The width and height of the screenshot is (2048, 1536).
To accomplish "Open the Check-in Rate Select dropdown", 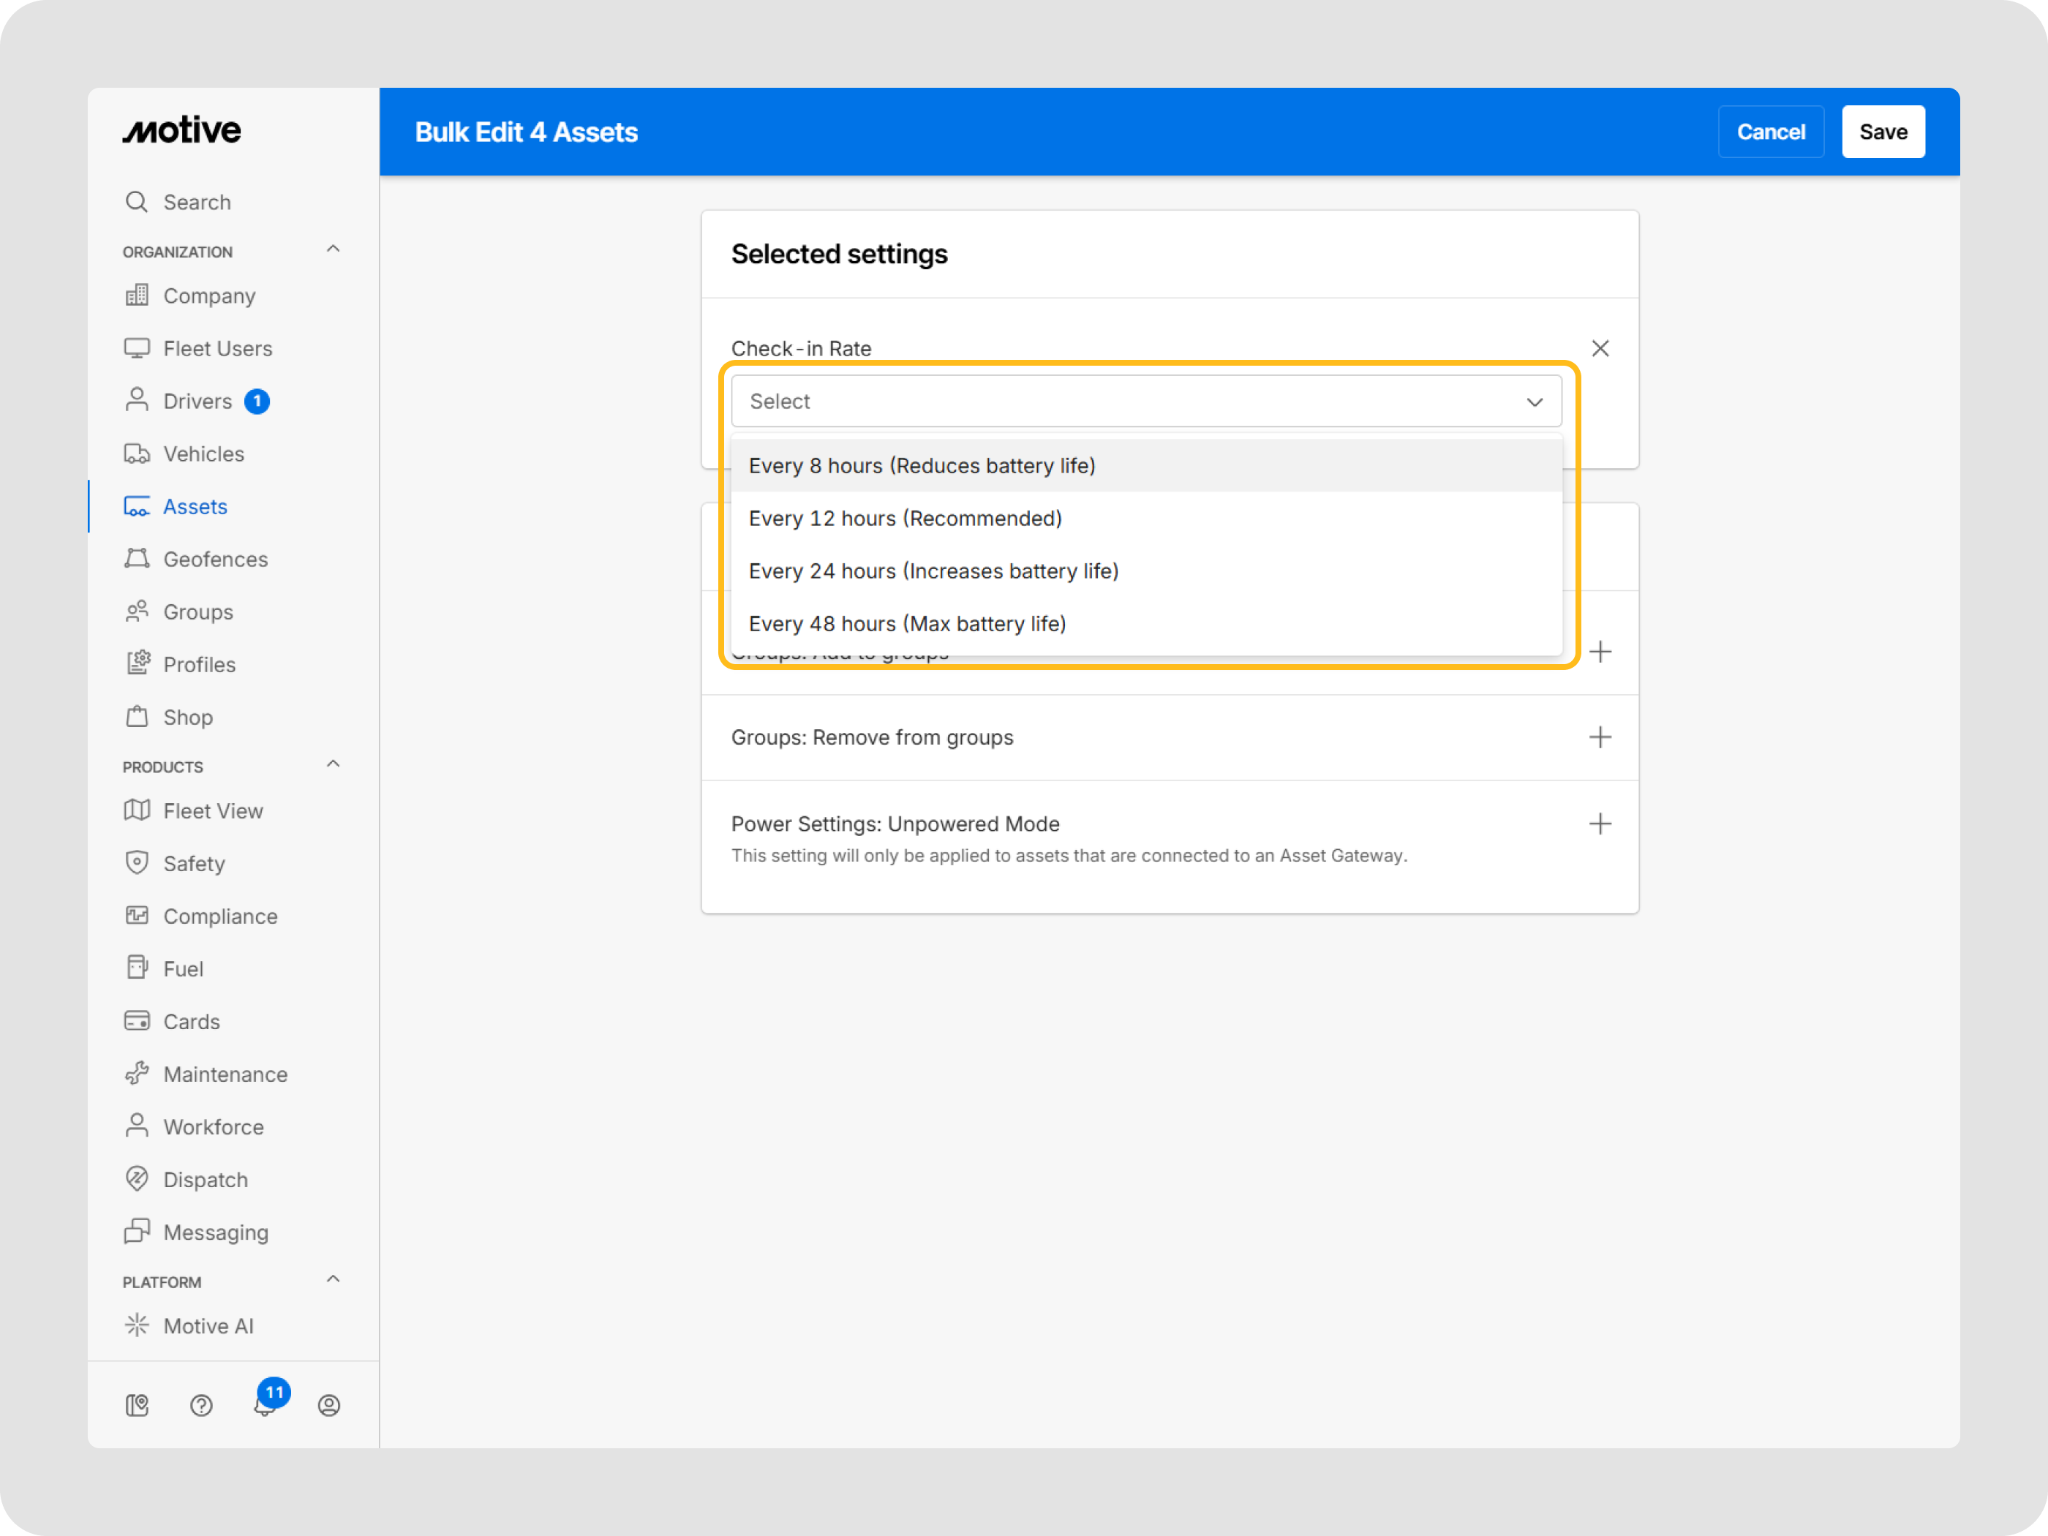I will pos(1146,401).
